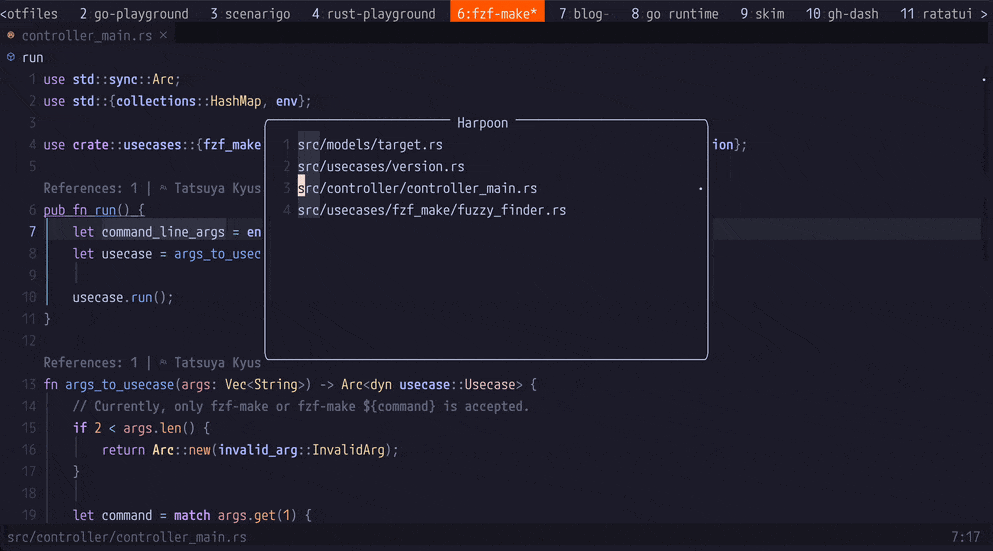
Task: Close the controller_main.rs buffer tab
Action: (x=164, y=35)
